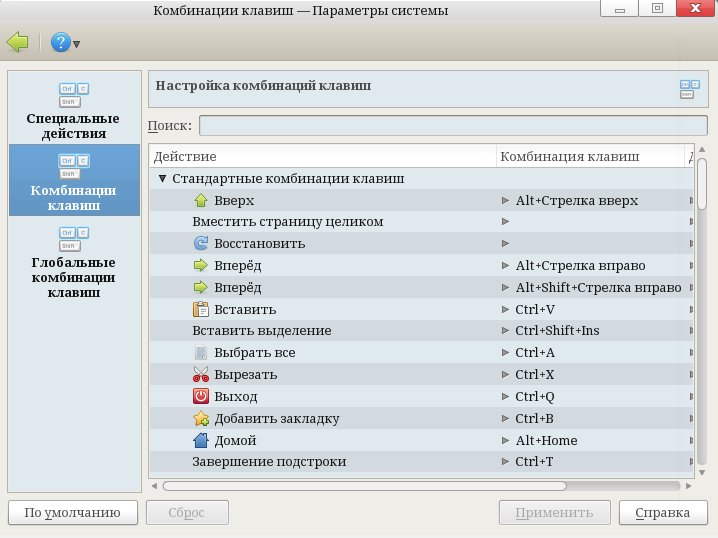
Task: Focus the Поиск search field
Action: pyautogui.click(x=453, y=125)
